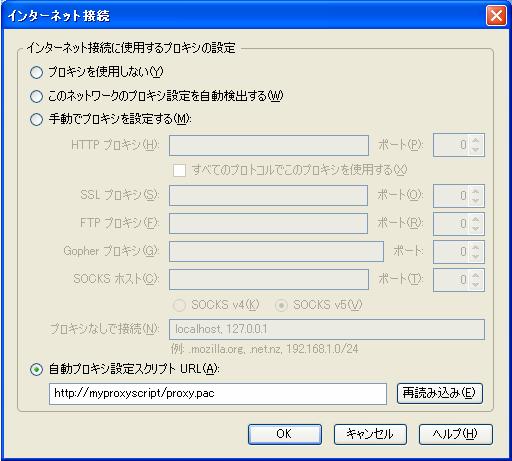Image resolution: width=512 pixels, height=461 pixels.
Task: Select the プロキシを使用しない radio button
Action: (x=36, y=72)
